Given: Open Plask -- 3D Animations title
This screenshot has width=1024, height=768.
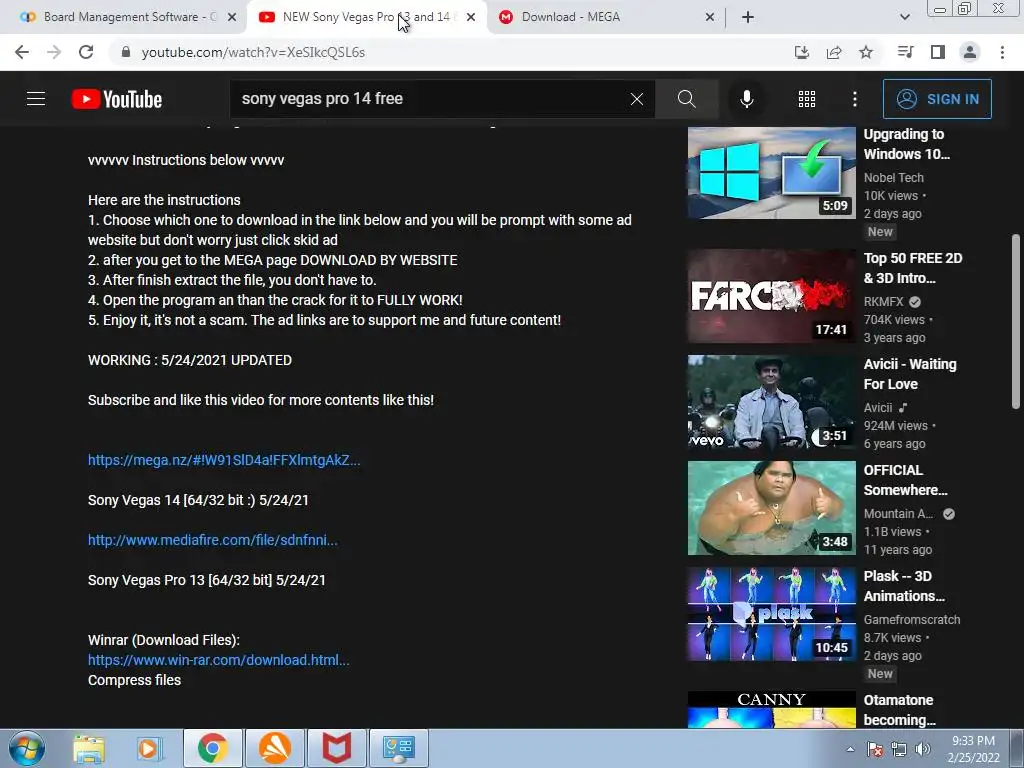Looking at the screenshot, I should (x=904, y=586).
